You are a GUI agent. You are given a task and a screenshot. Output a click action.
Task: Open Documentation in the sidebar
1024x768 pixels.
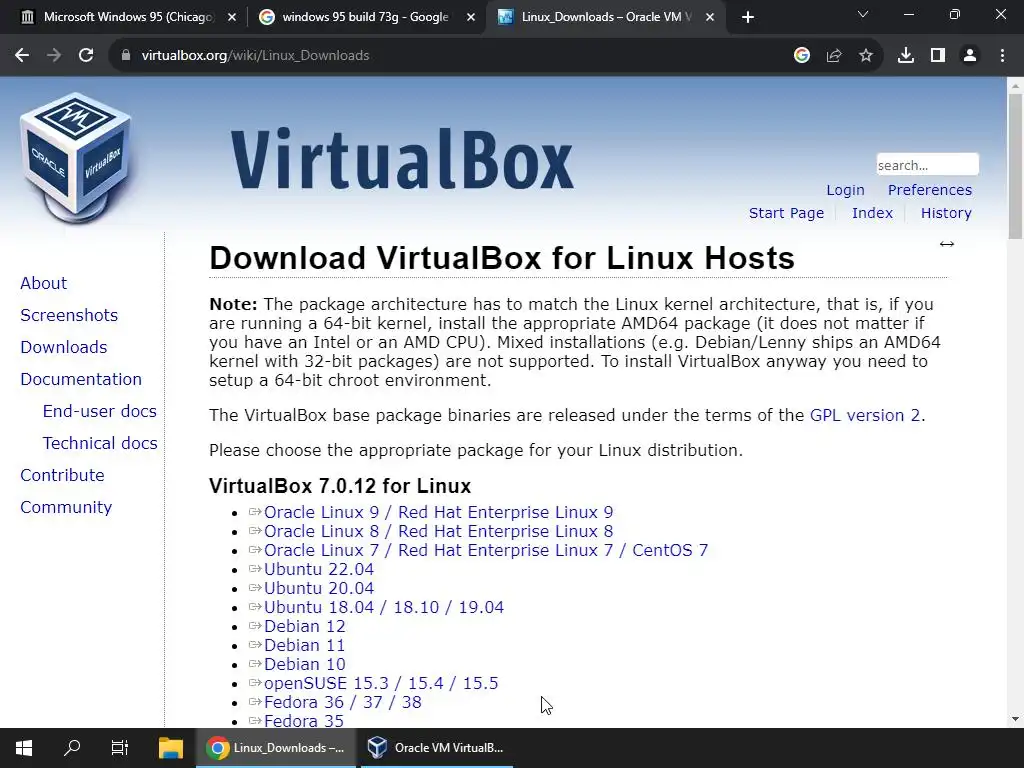point(81,379)
